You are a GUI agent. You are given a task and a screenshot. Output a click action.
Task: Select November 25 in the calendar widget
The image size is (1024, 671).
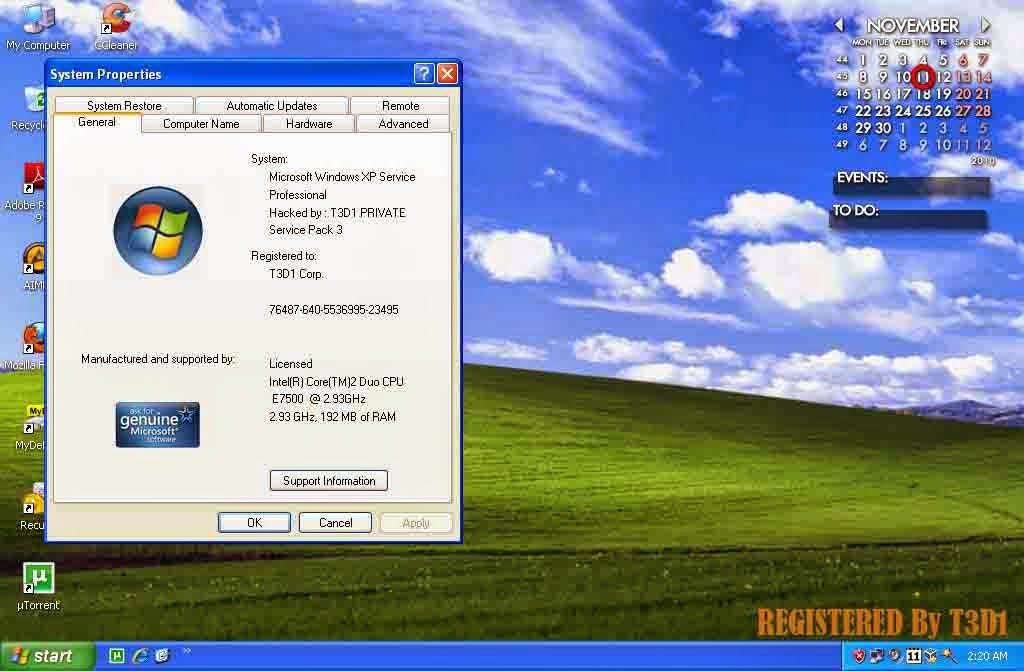[923, 111]
